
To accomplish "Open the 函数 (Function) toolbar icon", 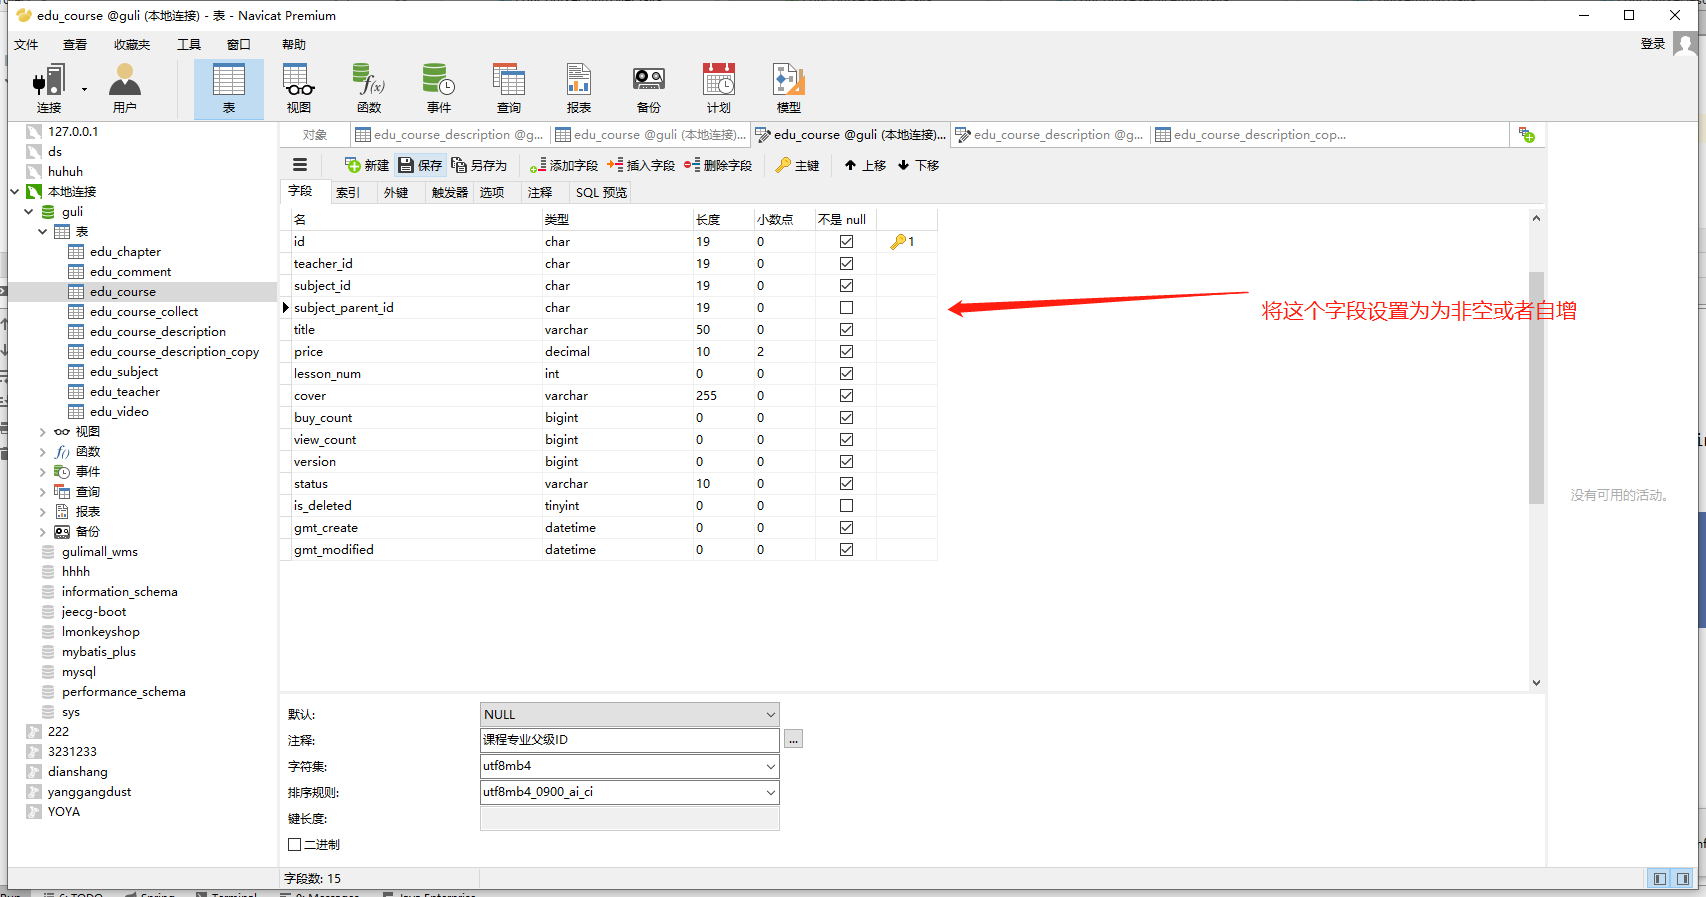I will tap(369, 89).
